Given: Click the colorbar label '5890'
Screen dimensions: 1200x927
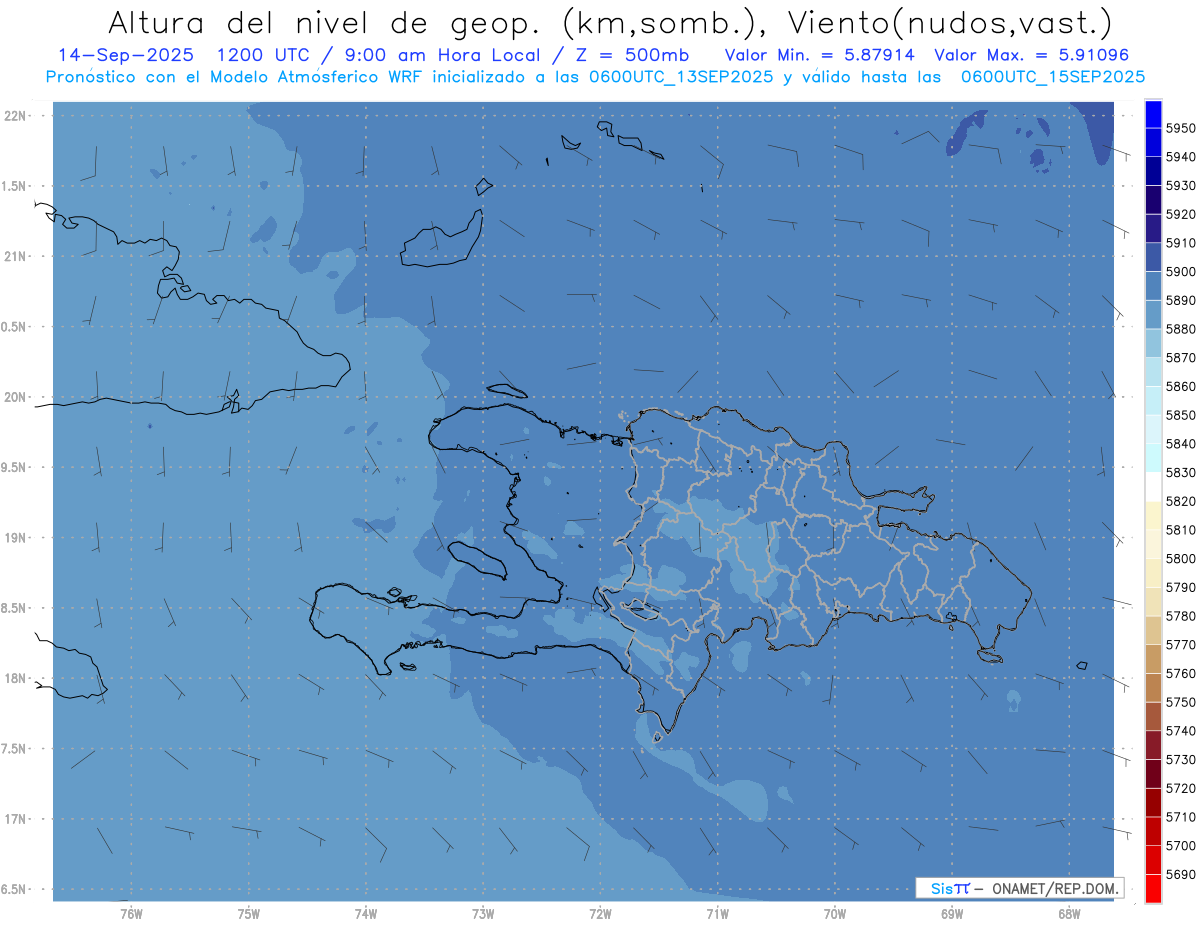Looking at the screenshot, I should (1181, 300).
